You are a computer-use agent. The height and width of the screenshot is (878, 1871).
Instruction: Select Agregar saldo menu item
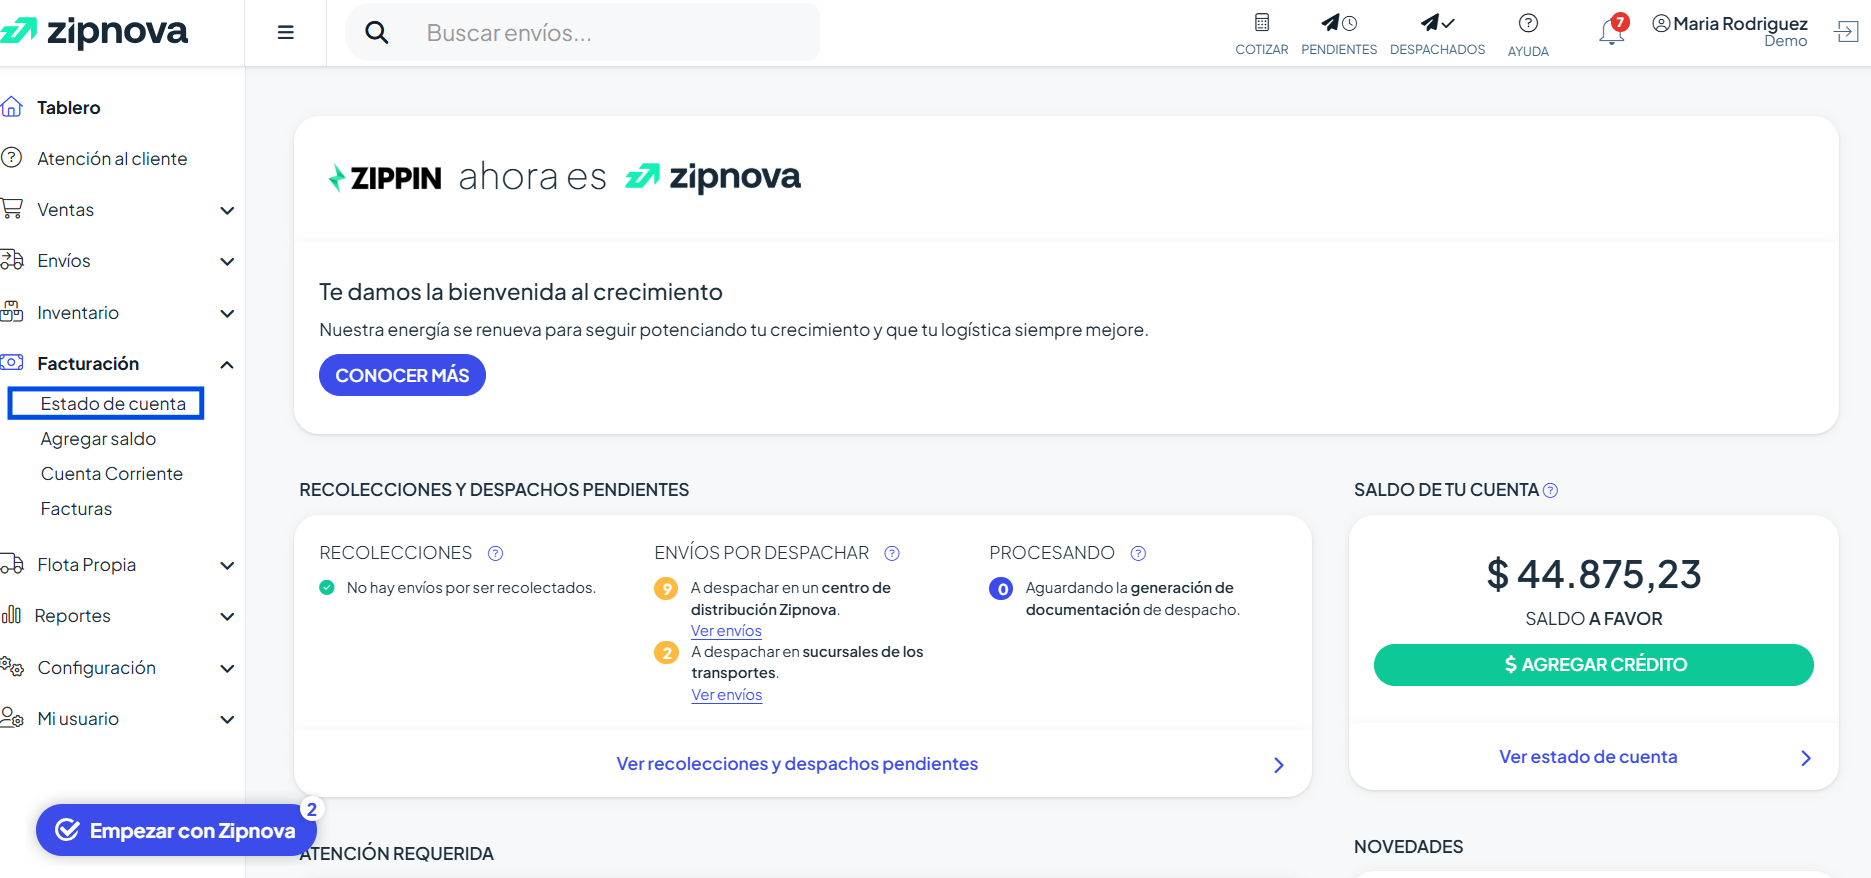pyautogui.click(x=98, y=439)
